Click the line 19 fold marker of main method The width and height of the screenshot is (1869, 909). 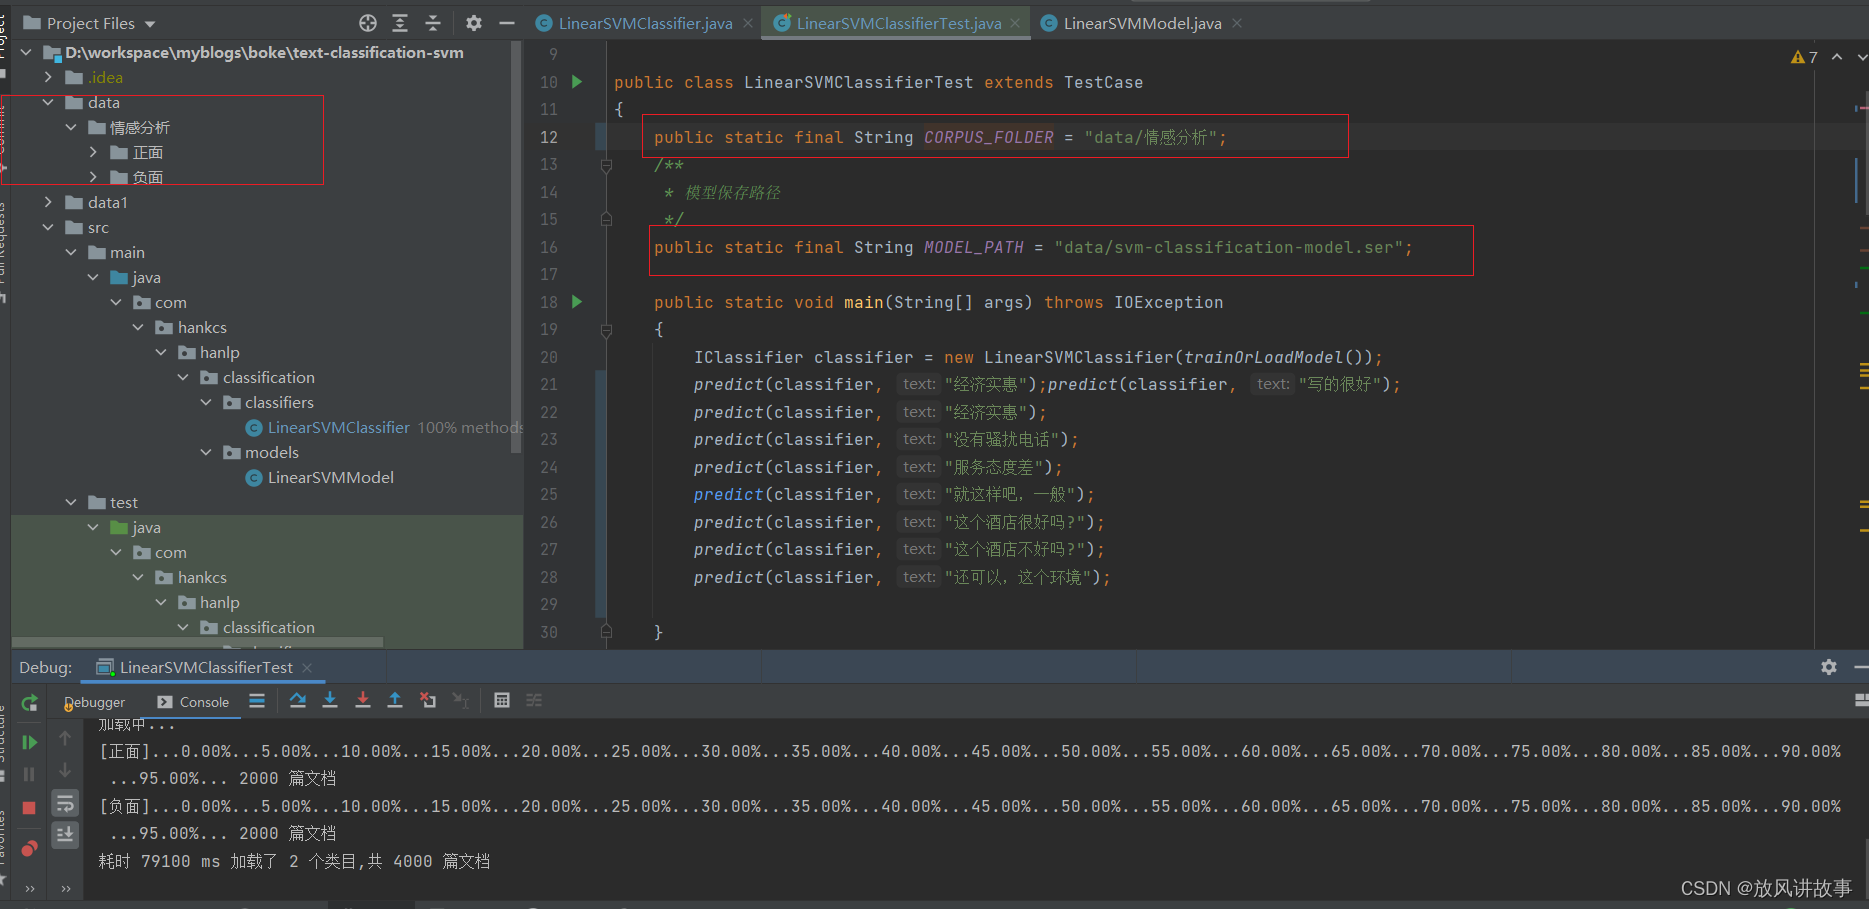coord(606,329)
